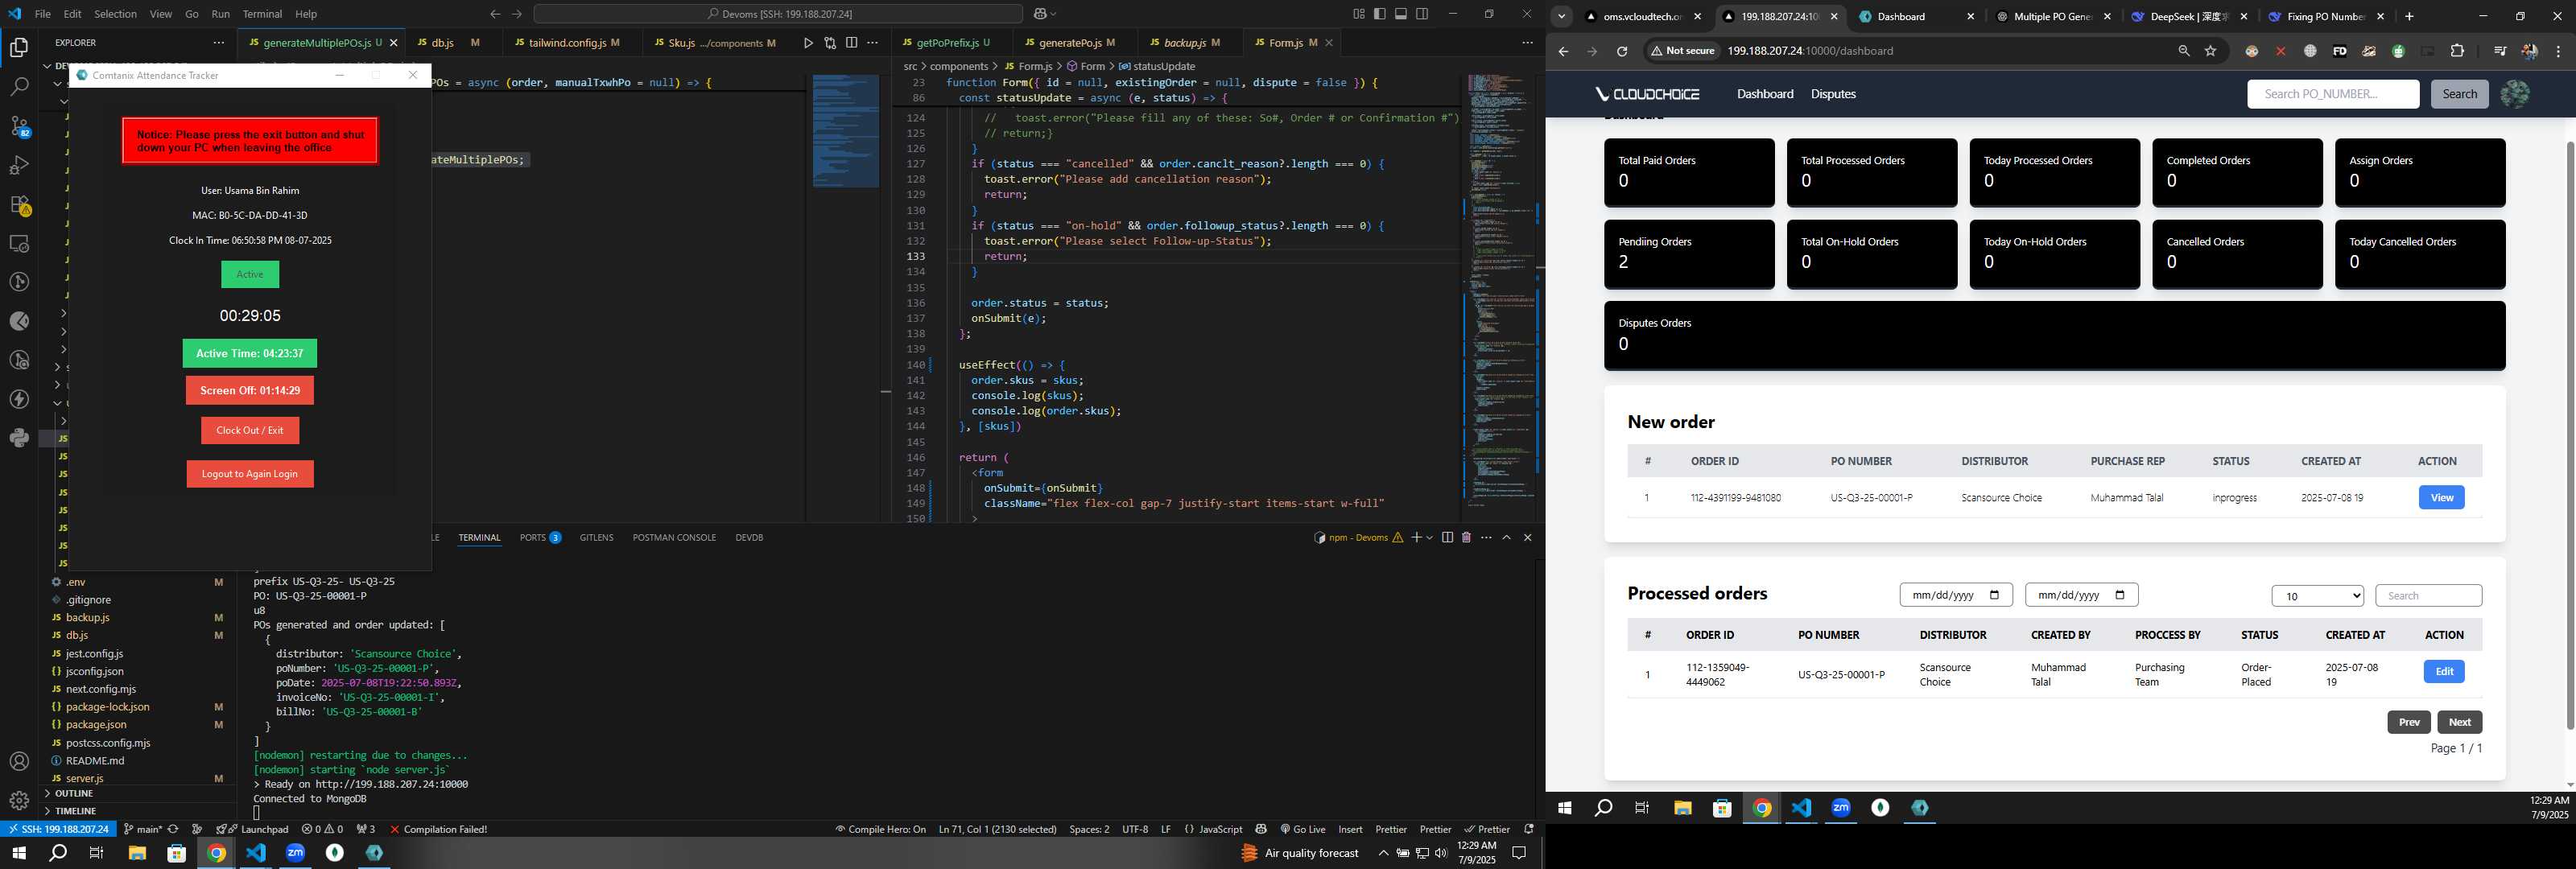
Task: Delete the terminal with the trash icon
Action: [x=1466, y=538]
